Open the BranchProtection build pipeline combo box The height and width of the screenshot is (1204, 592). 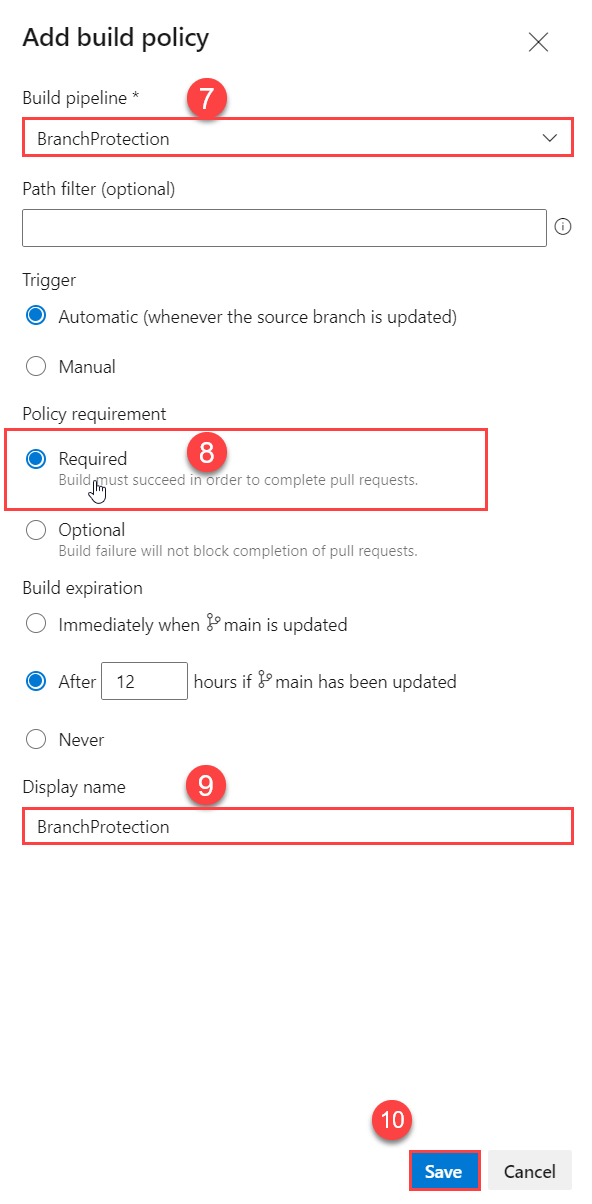click(298, 138)
